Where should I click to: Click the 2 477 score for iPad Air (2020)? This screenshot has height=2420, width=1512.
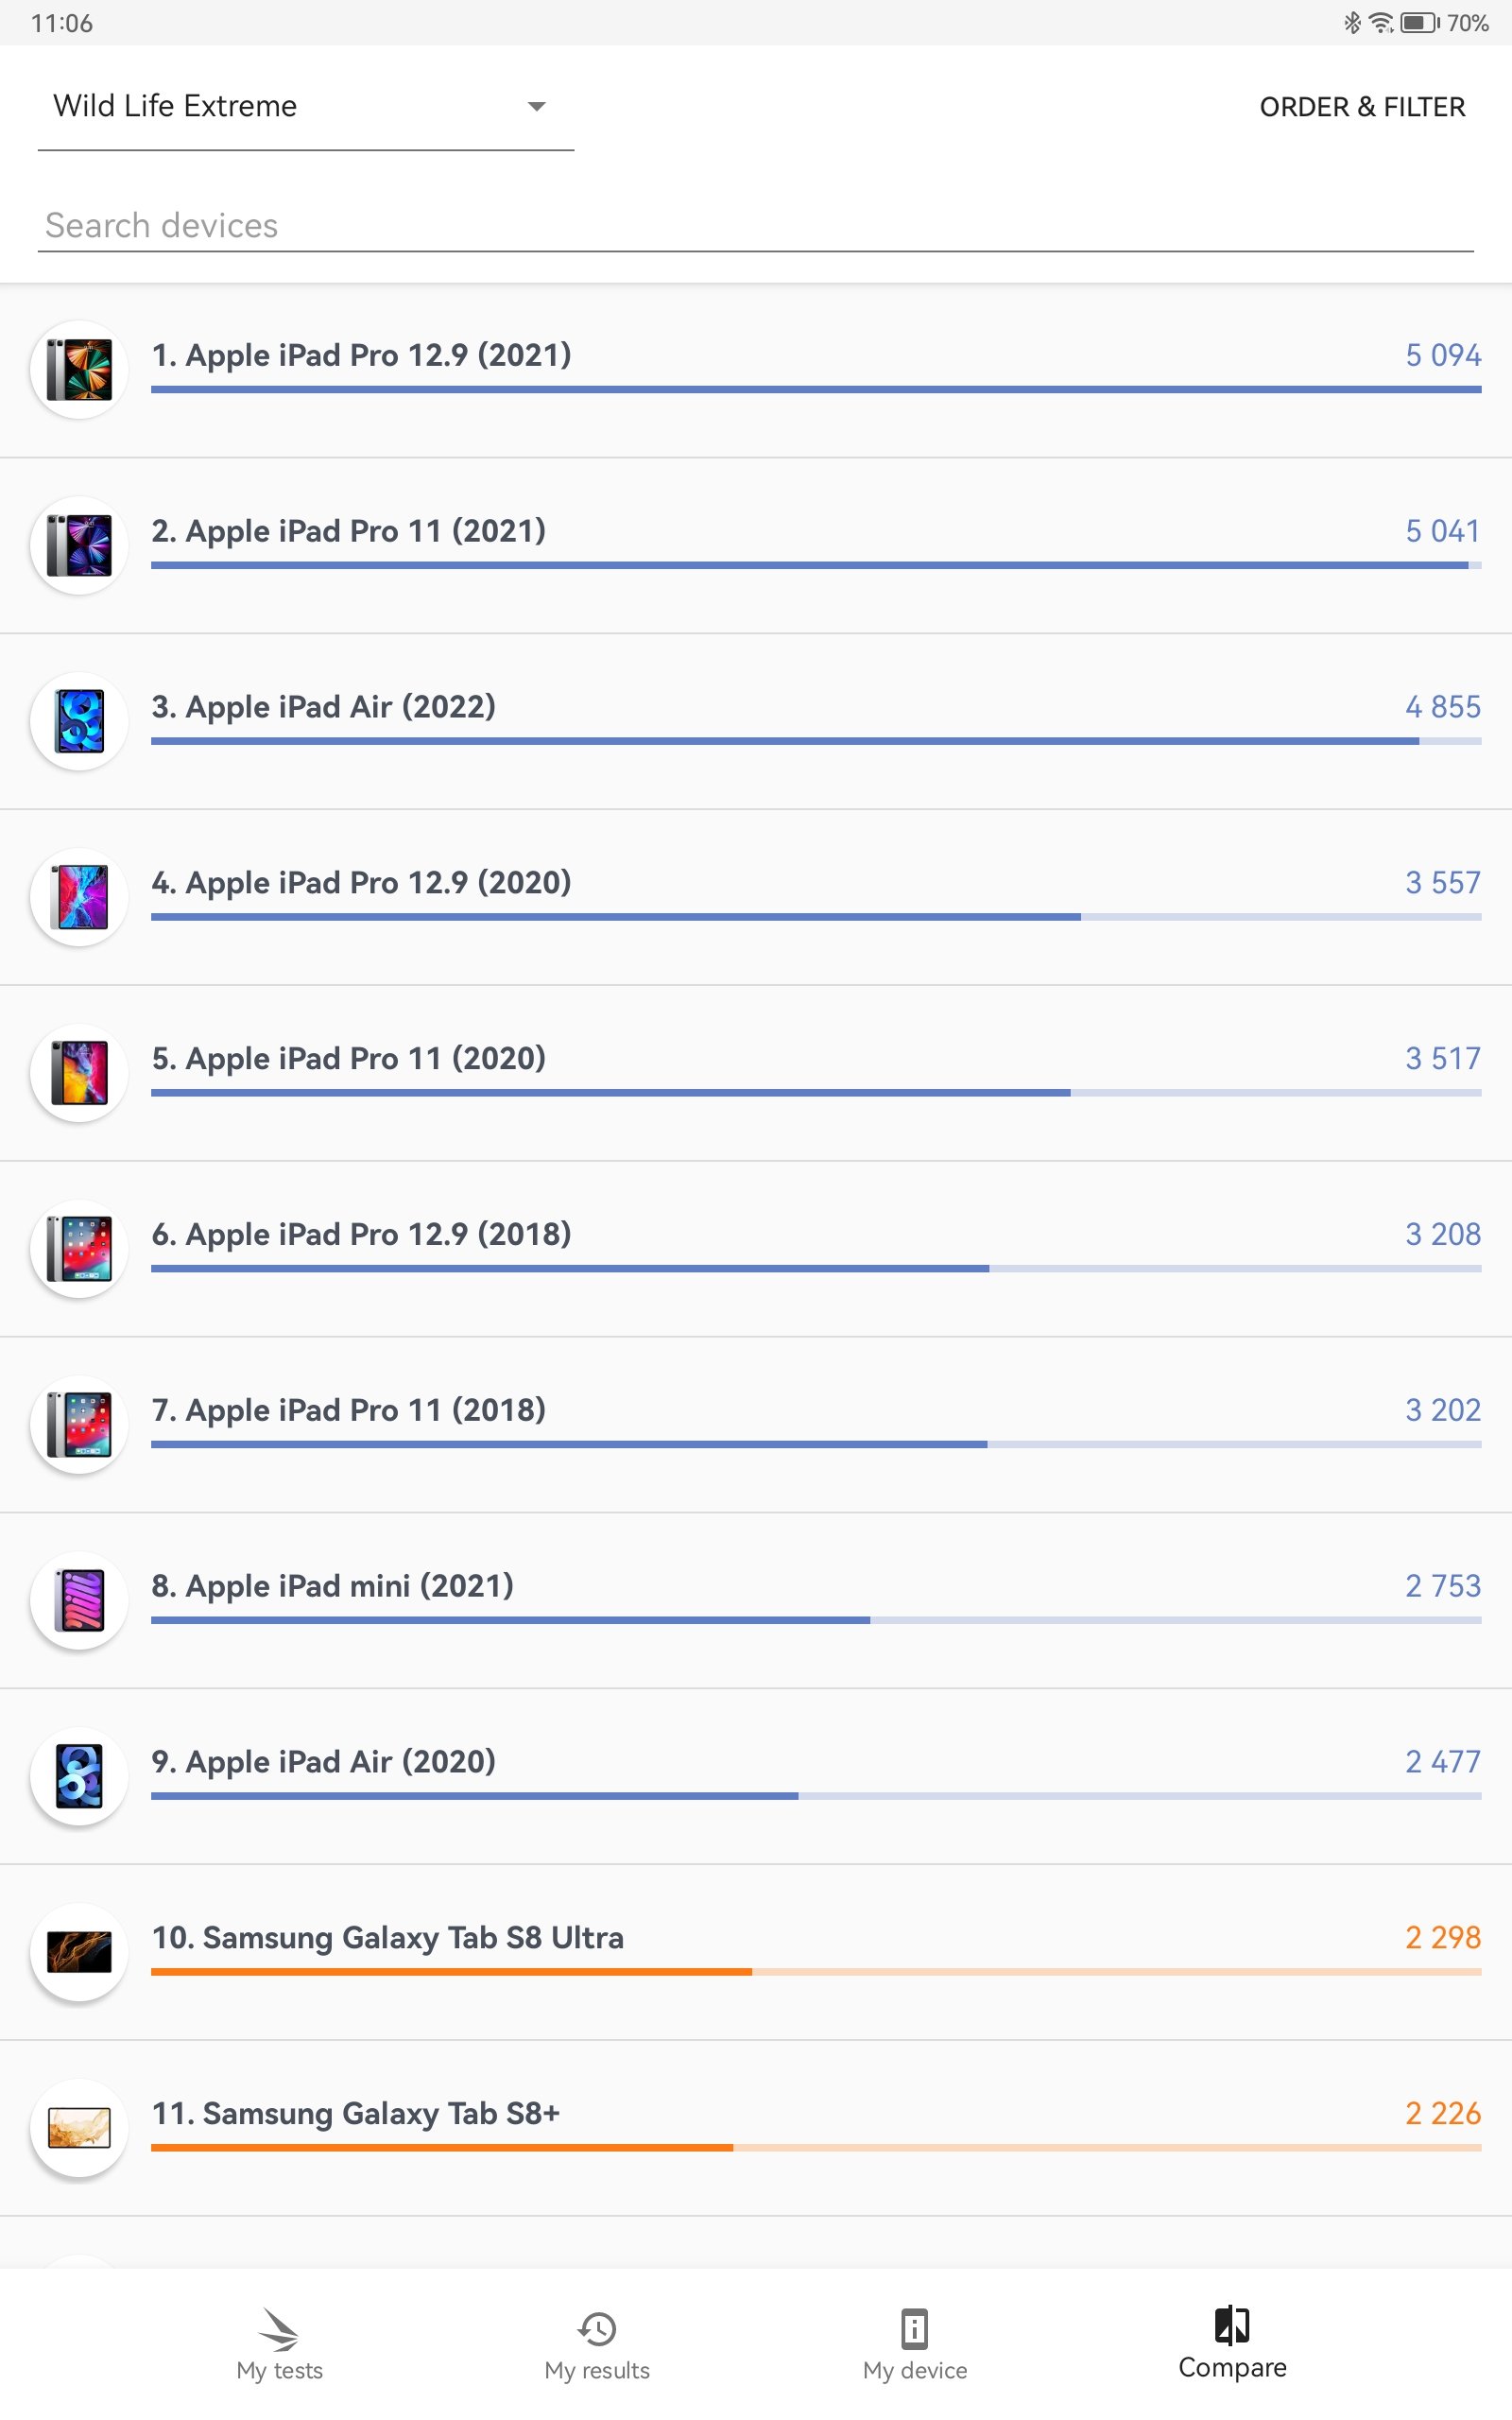coord(1442,1761)
